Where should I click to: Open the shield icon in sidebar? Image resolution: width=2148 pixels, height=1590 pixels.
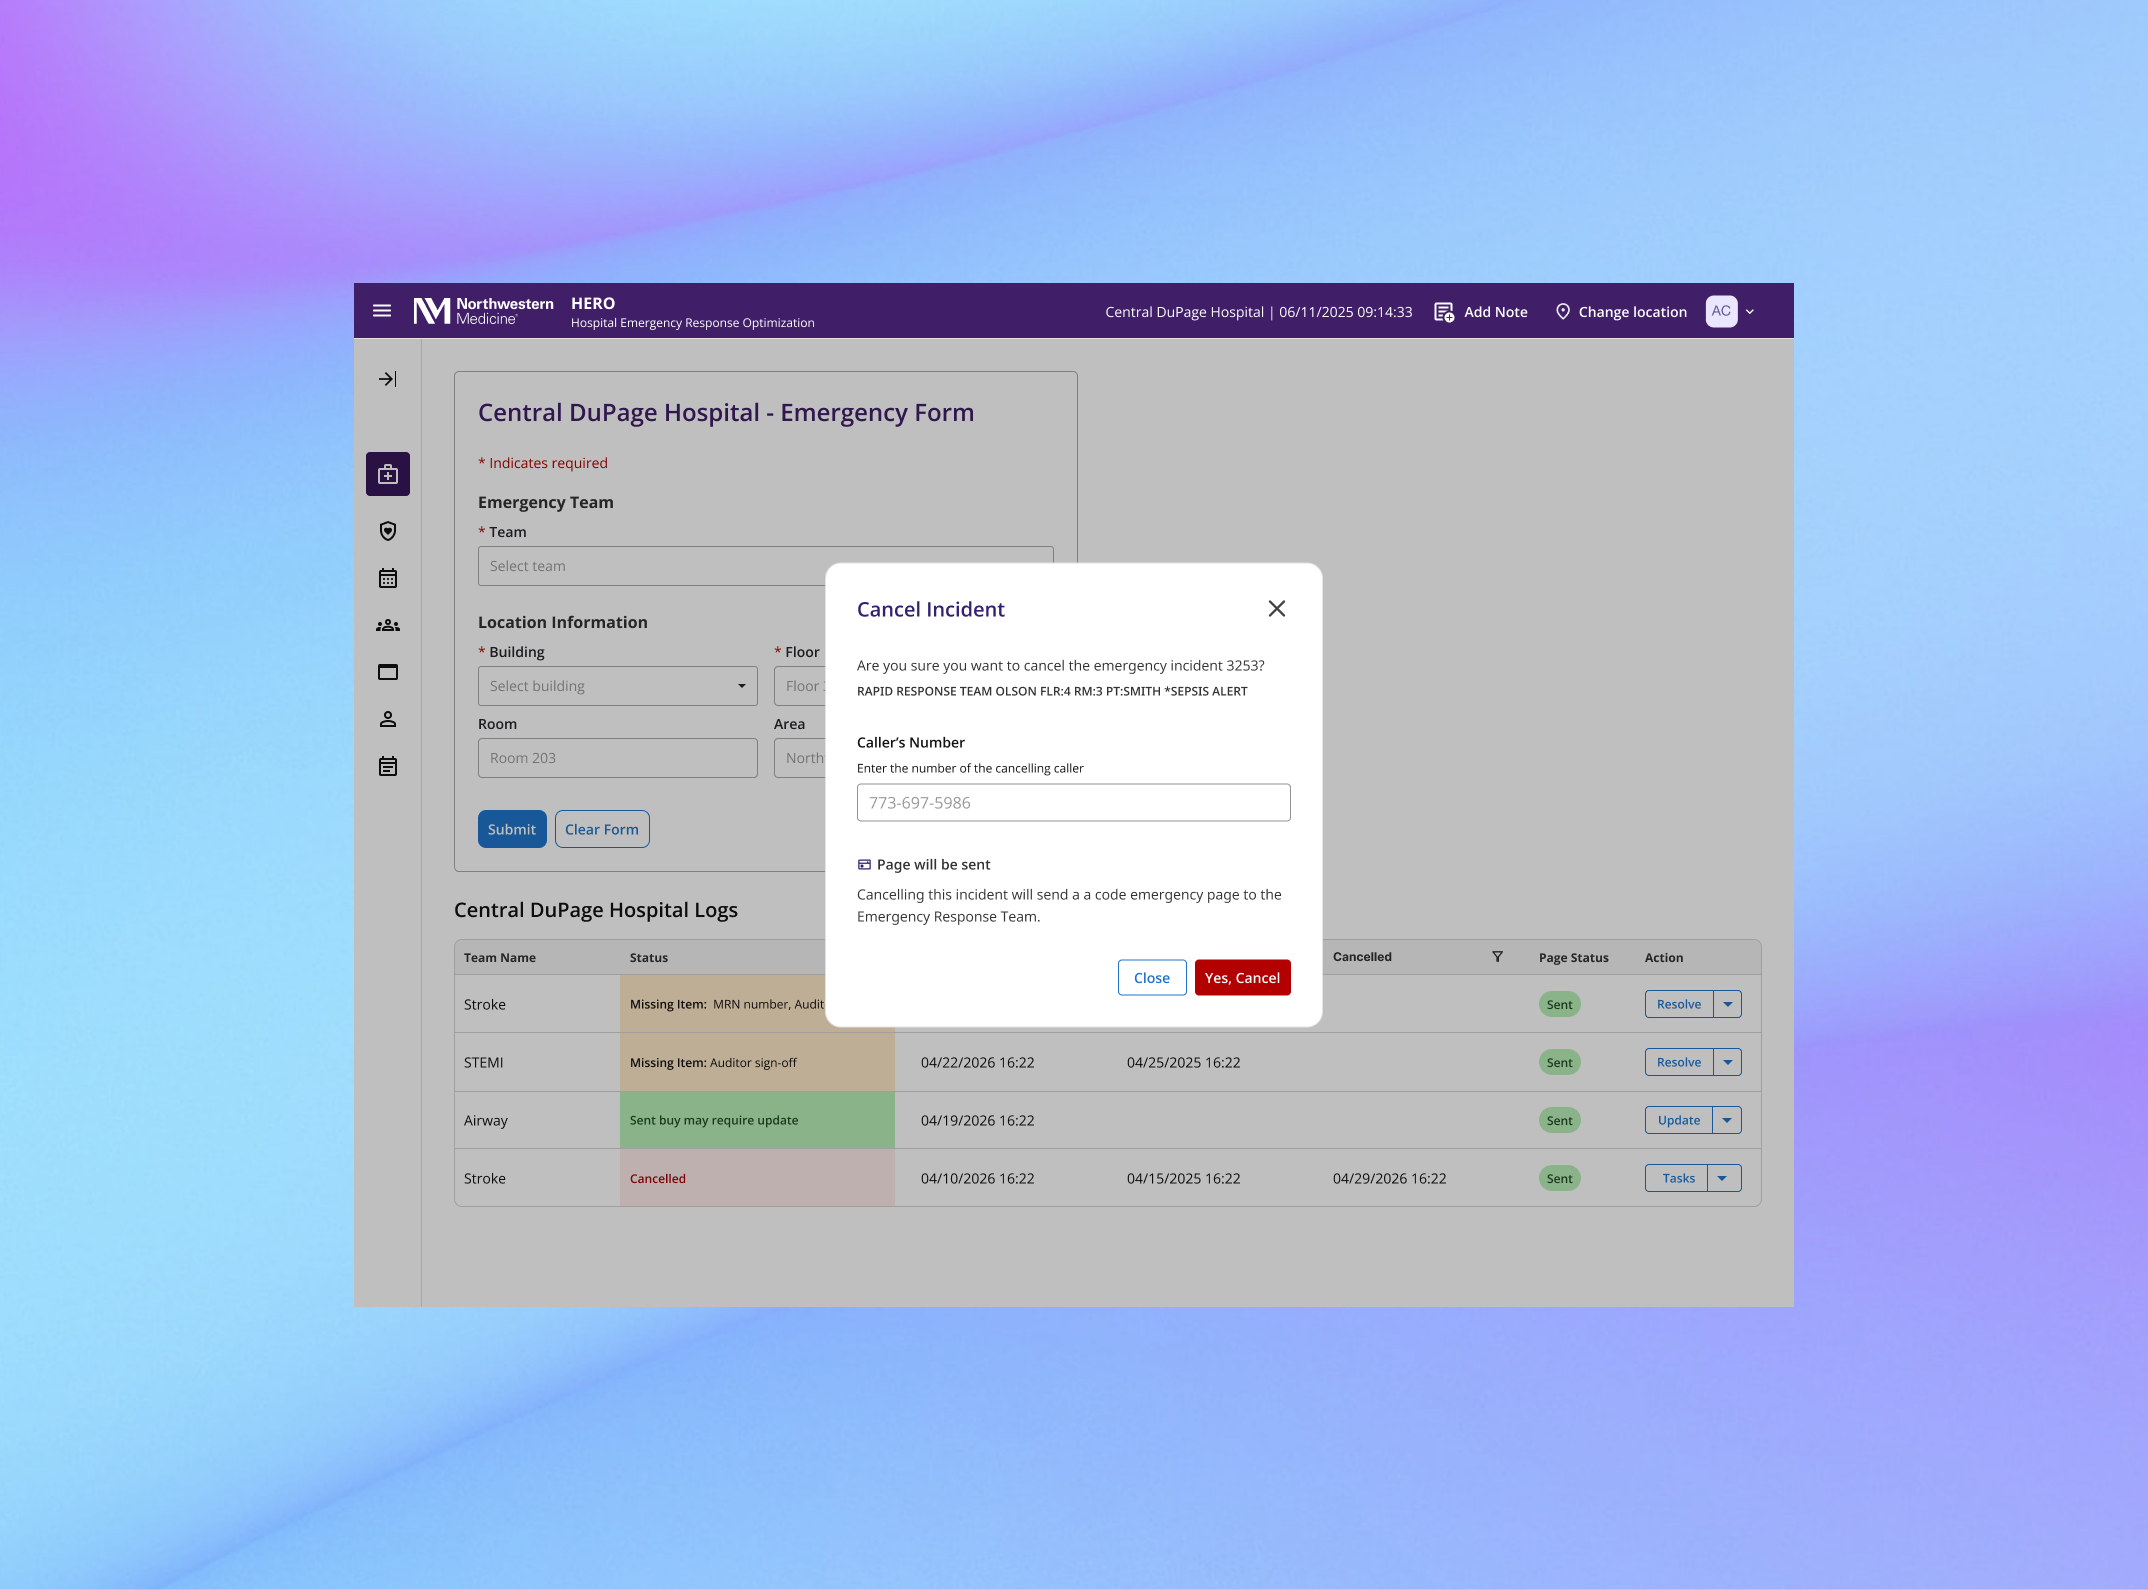coord(388,531)
